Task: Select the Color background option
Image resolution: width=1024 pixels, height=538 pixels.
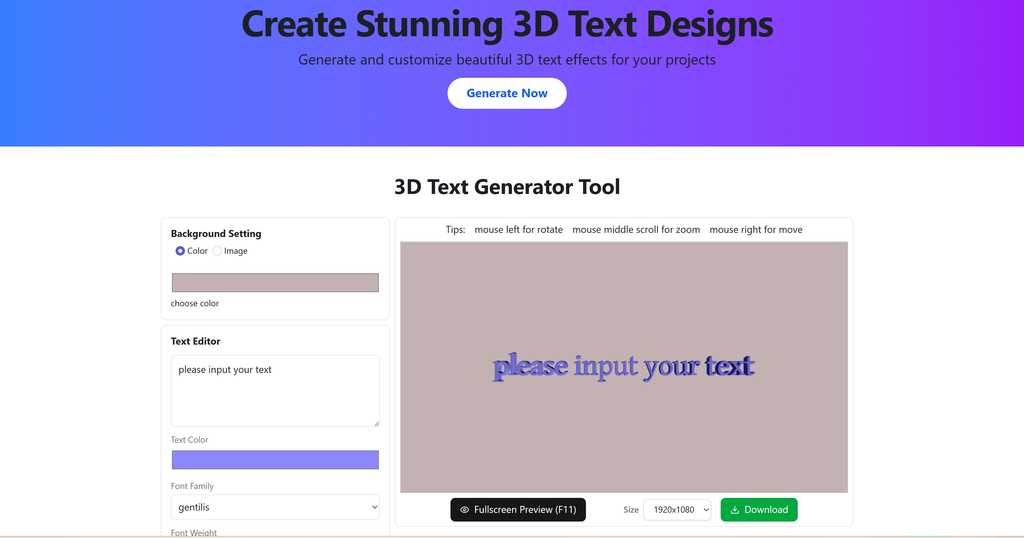Action: pyautogui.click(x=180, y=251)
